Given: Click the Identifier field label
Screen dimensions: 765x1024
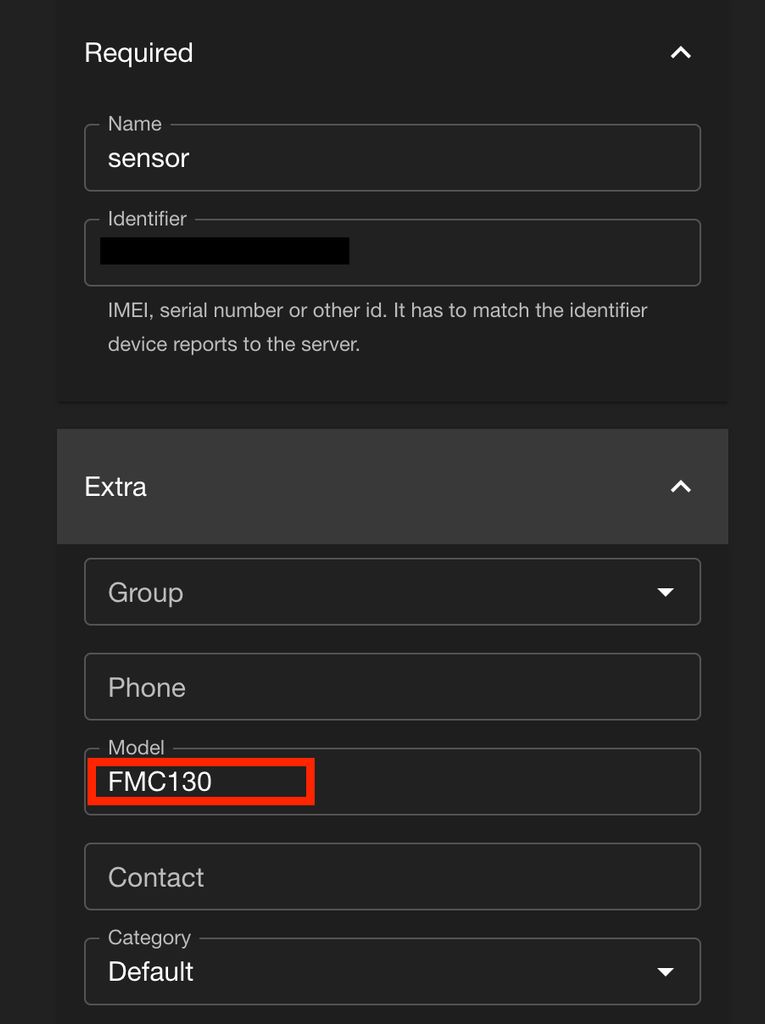Looking at the screenshot, I should 147,219.
